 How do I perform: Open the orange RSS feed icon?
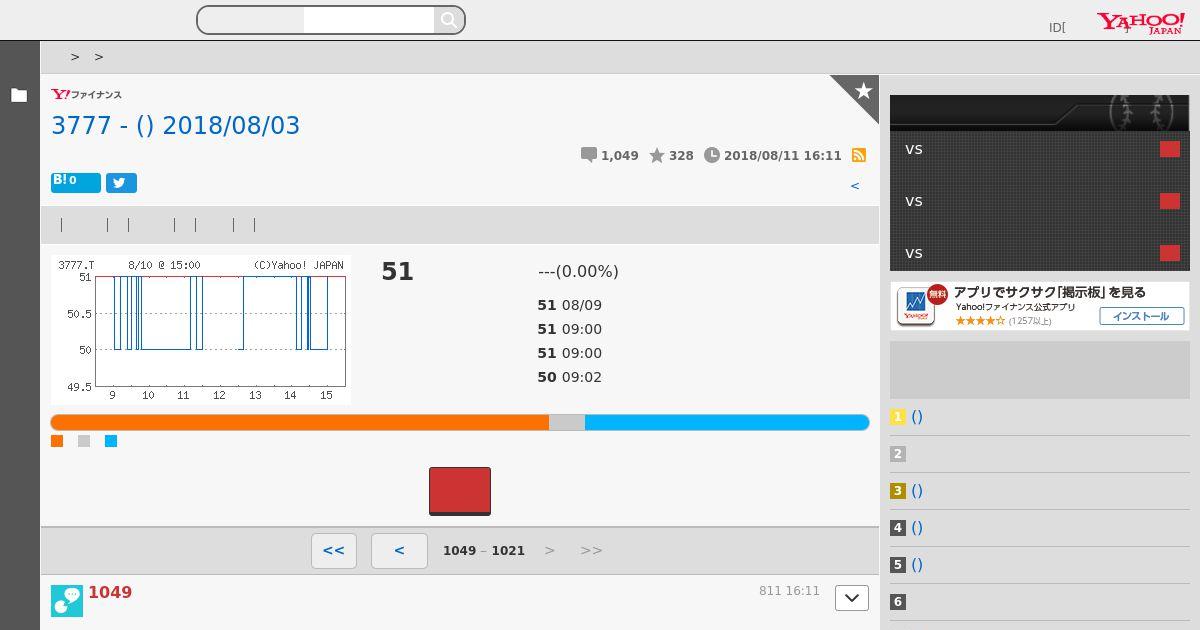(858, 155)
